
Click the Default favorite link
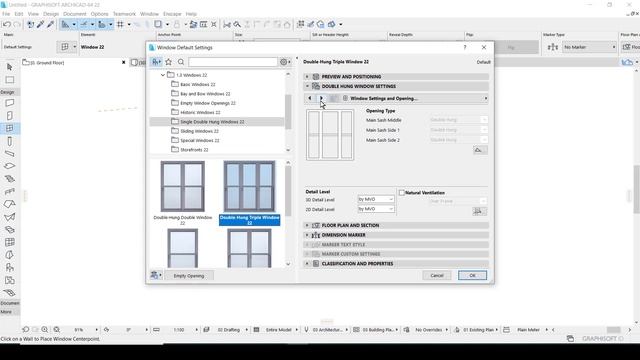click(x=484, y=62)
